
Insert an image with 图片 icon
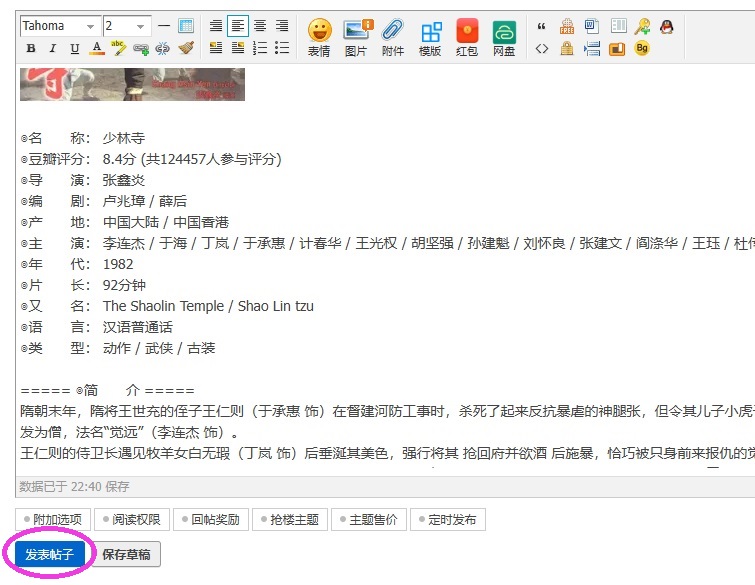coord(356,37)
